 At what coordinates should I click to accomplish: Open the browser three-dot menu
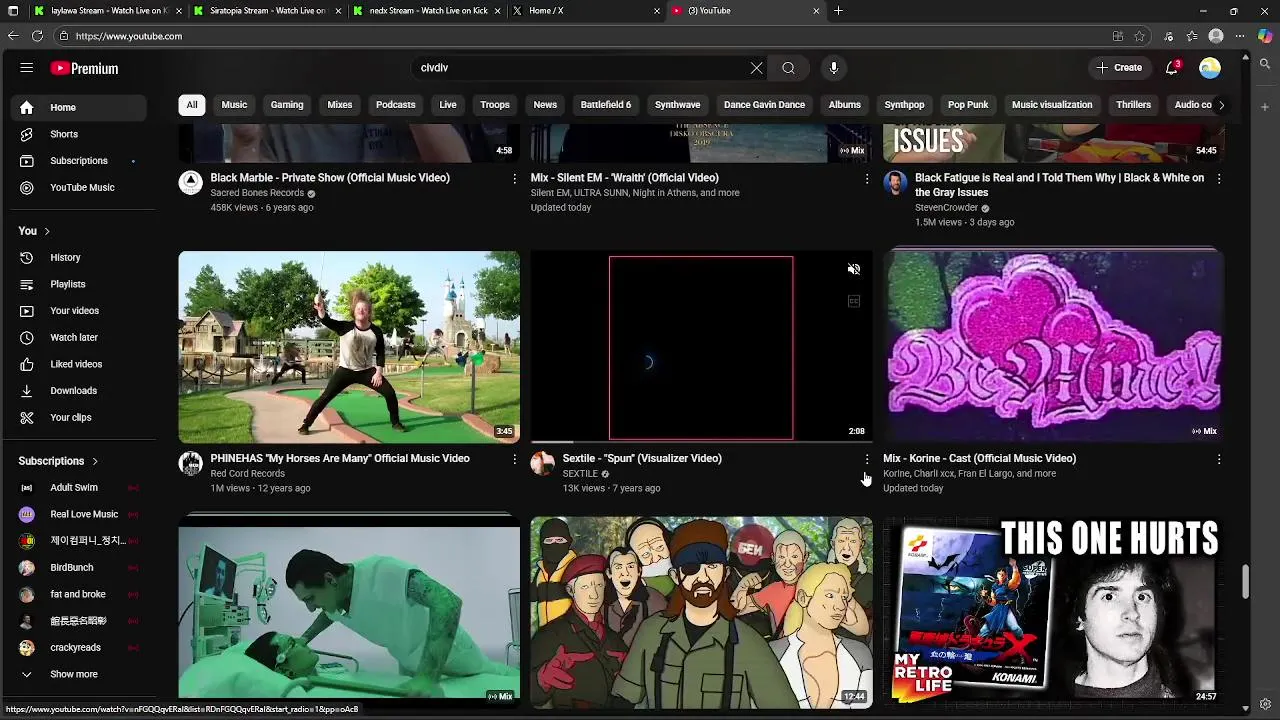(1240, 36)
